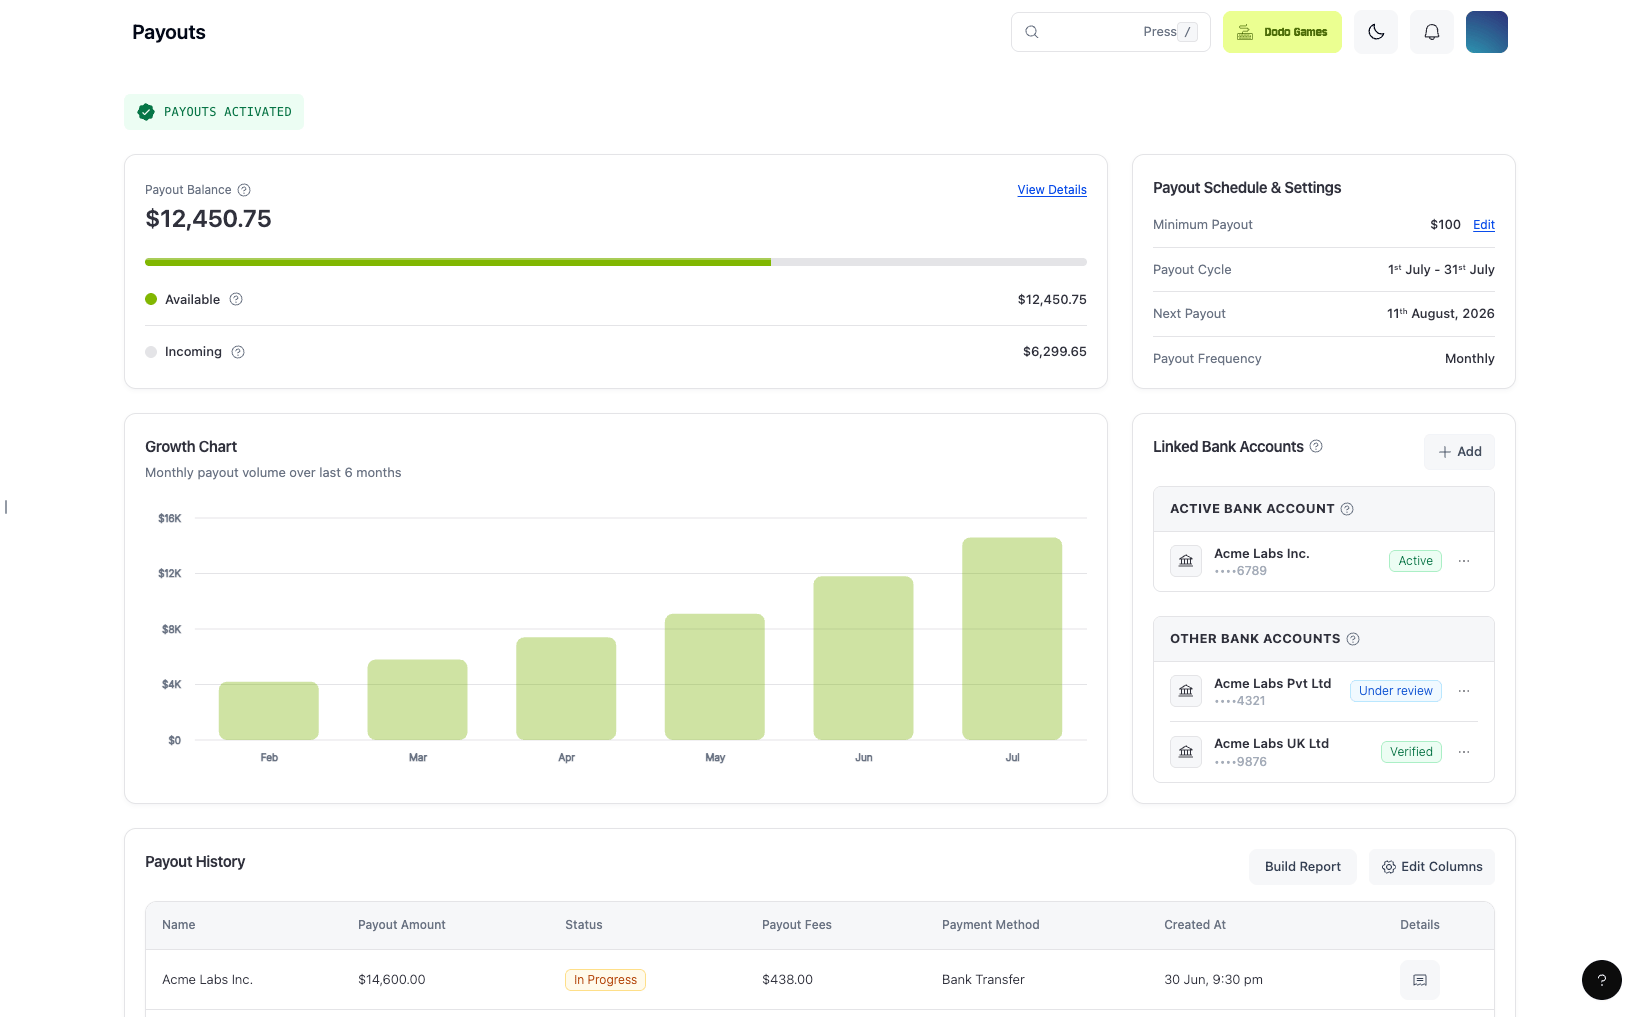Click Incoming balance info icon

pos(238,352)
